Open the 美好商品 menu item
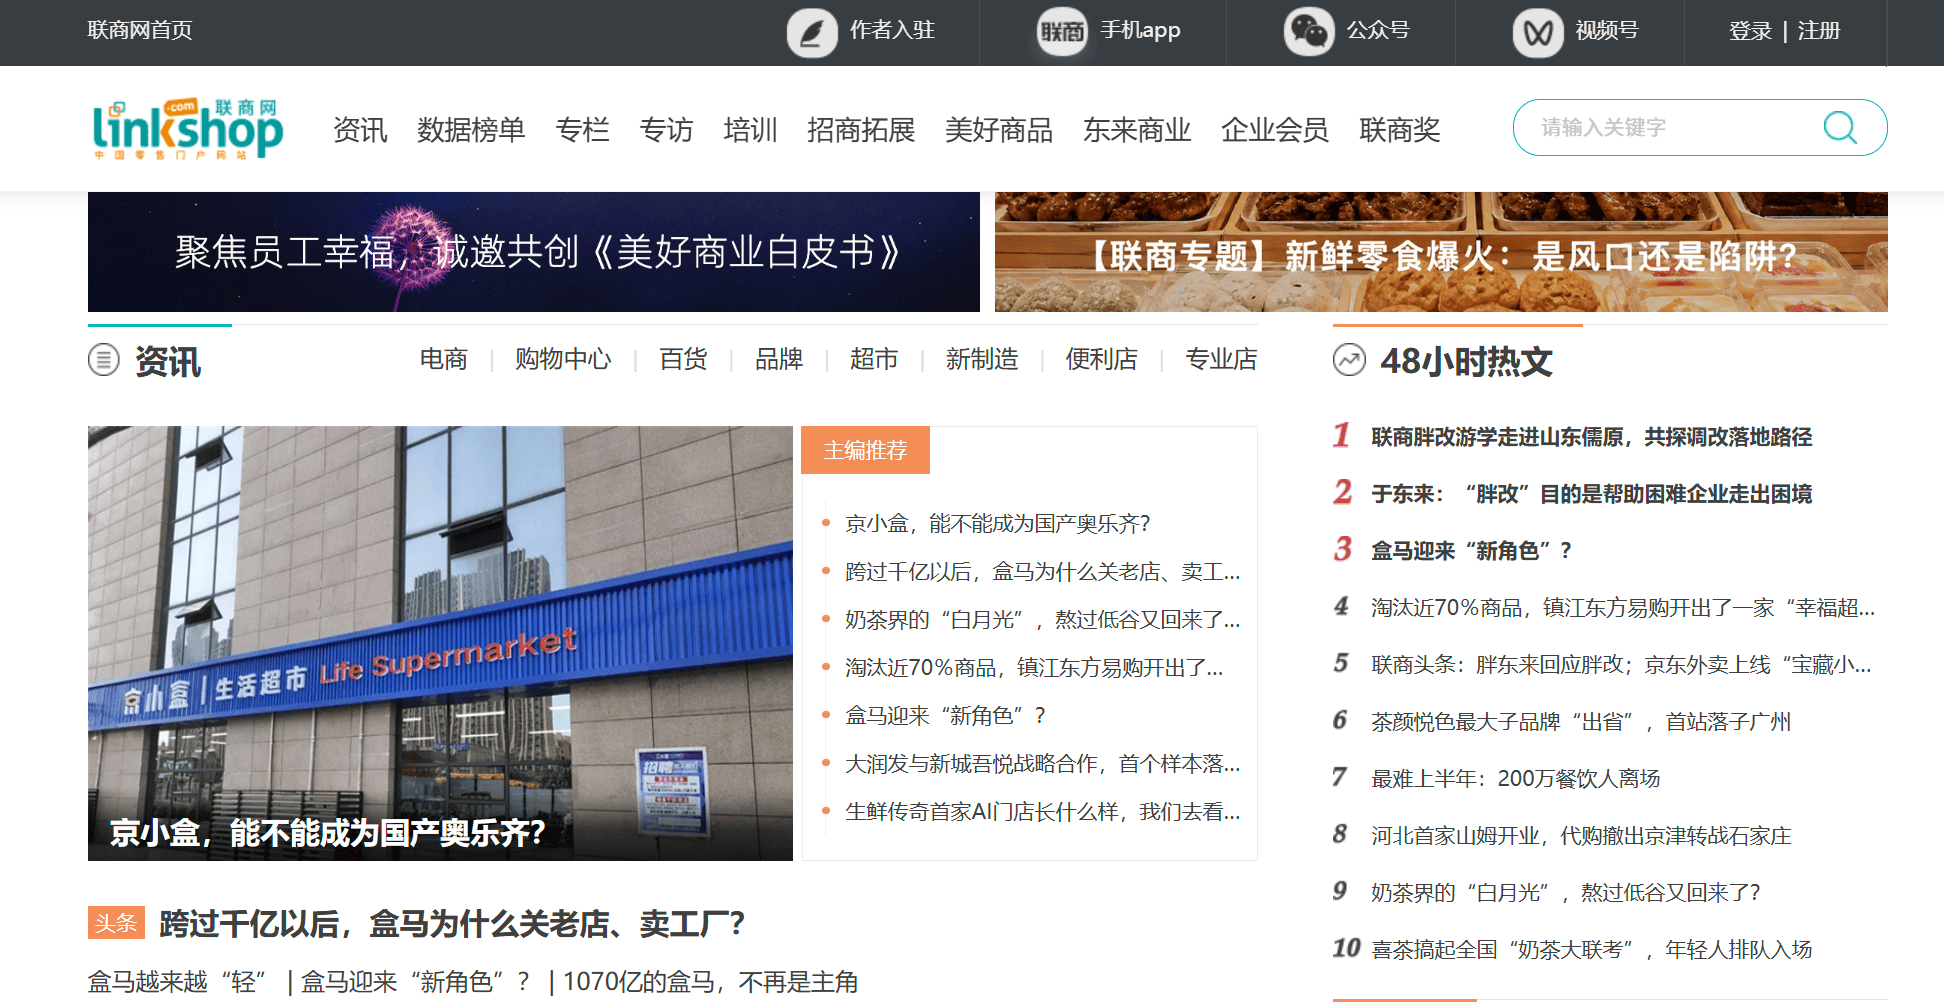Viewport: 1944px width, 1002px height. point(999,130)
